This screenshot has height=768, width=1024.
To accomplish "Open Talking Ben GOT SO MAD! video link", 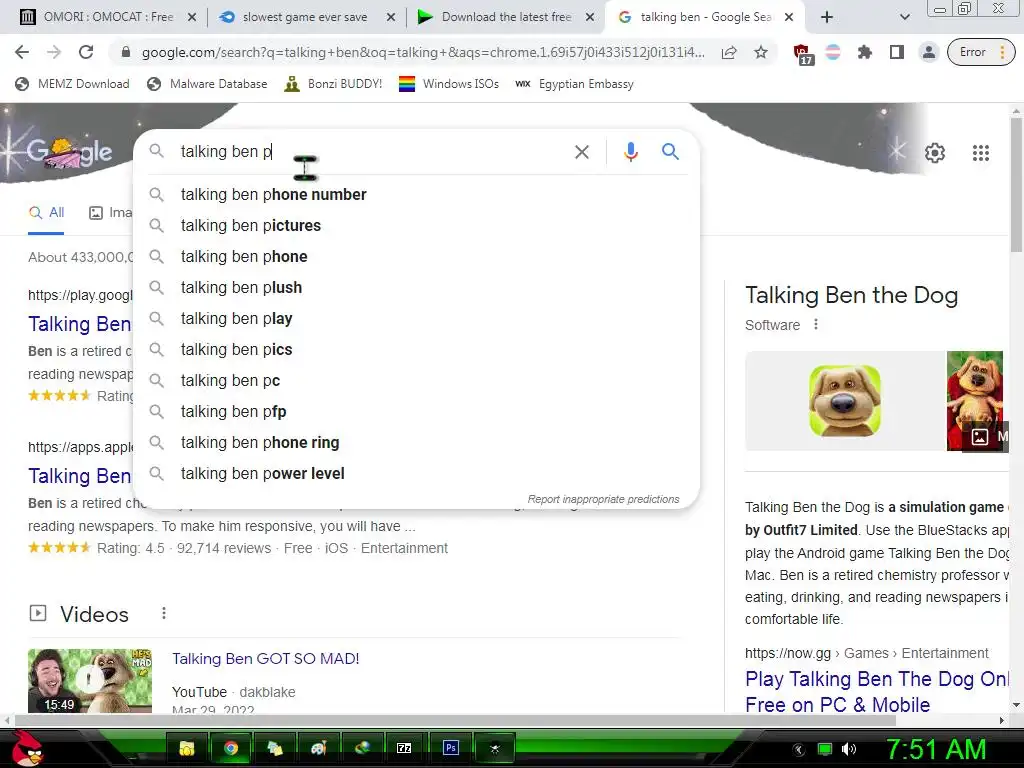I will (x=266, y=658).
